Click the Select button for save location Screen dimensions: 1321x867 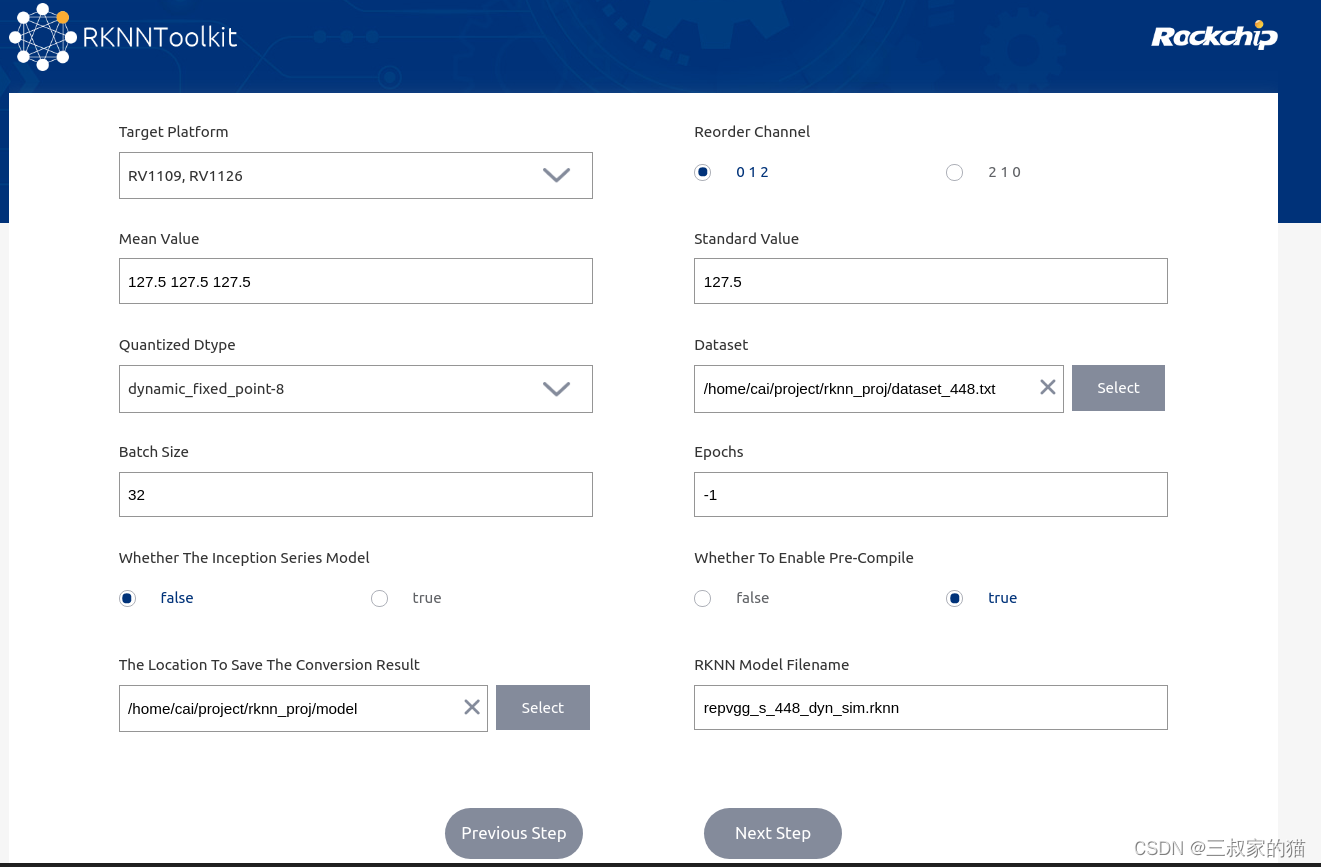tap(543, 707)
